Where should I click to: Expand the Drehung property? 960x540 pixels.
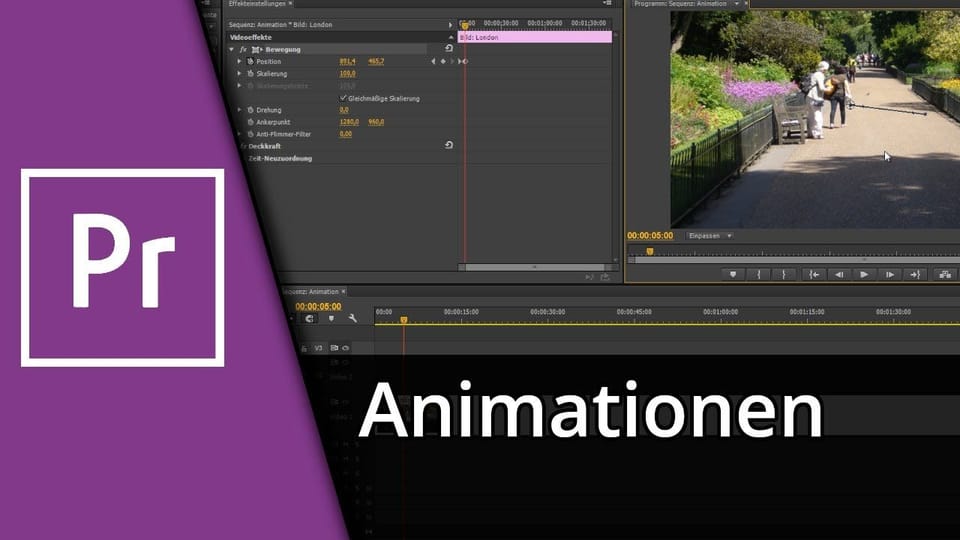pyautogui.click(x=239, y=110)
